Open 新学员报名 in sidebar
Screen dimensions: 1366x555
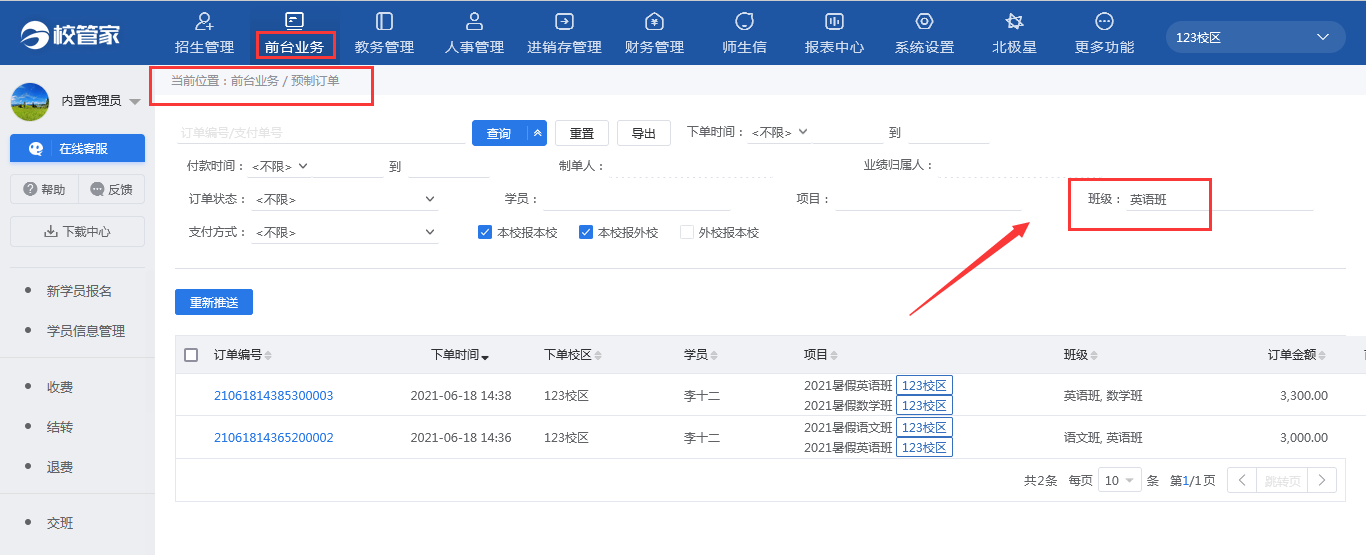tap(79, 291)
